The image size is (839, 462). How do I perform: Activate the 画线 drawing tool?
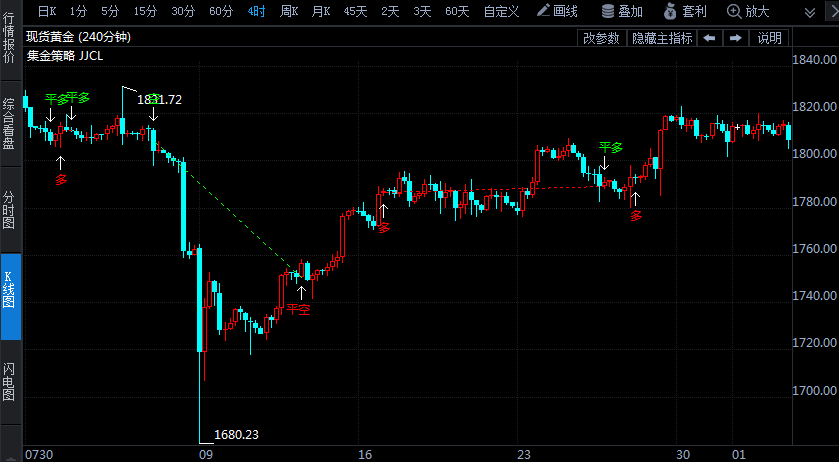pyautogui.click(x=557, y=11)
